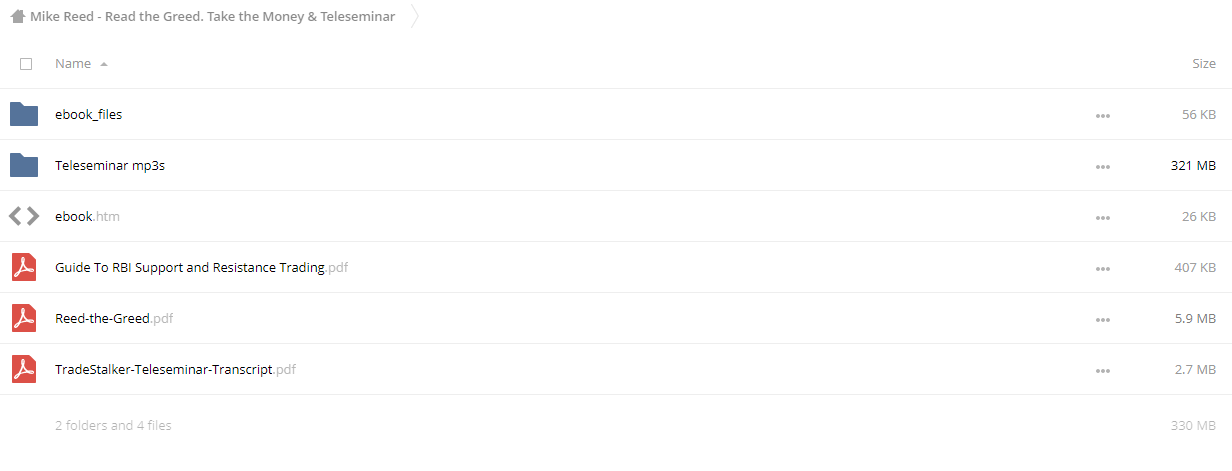Click PDF icon for Guide To RBI
This screenshot has width=1232, height=471.
24,267
